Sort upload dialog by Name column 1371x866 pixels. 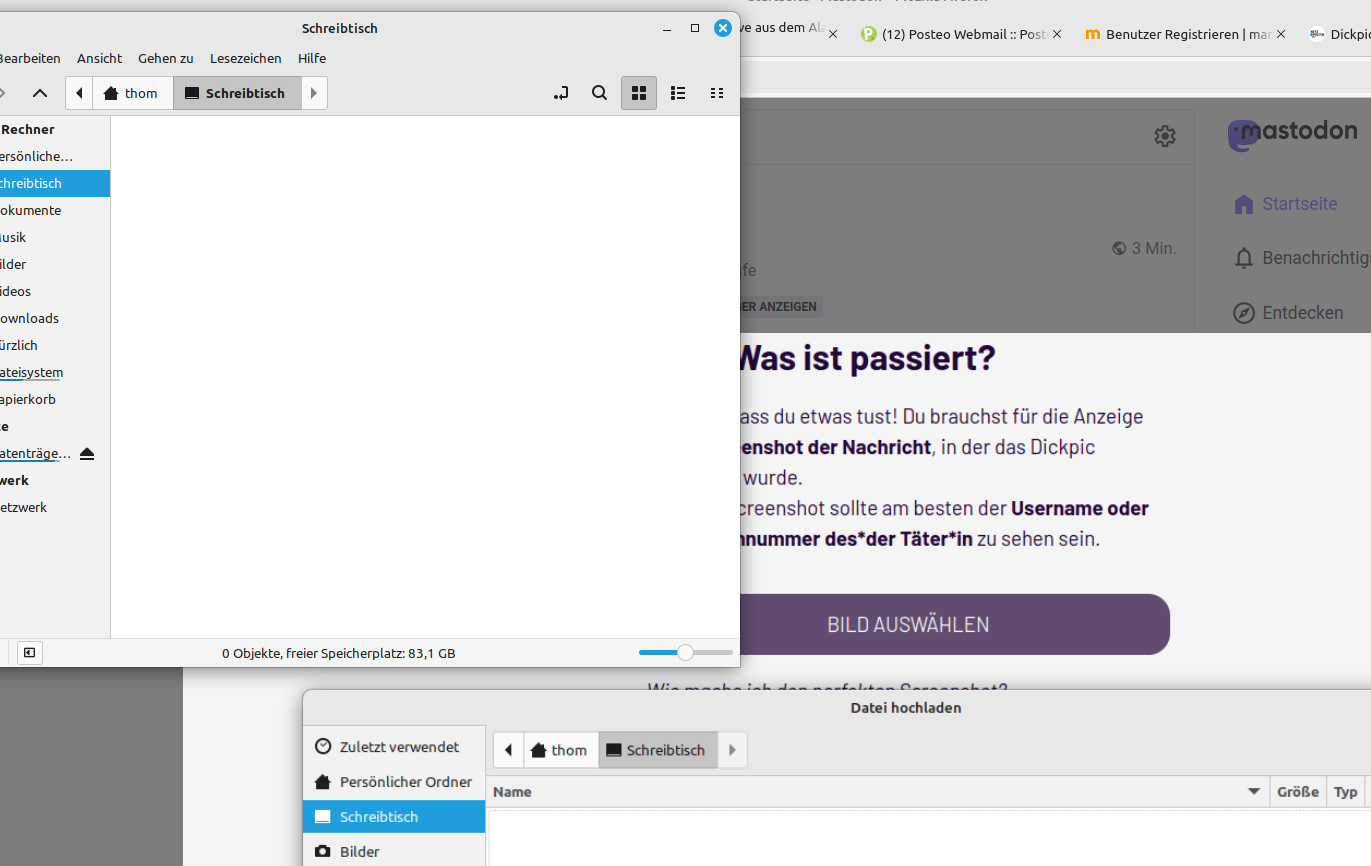click(878, 792)
